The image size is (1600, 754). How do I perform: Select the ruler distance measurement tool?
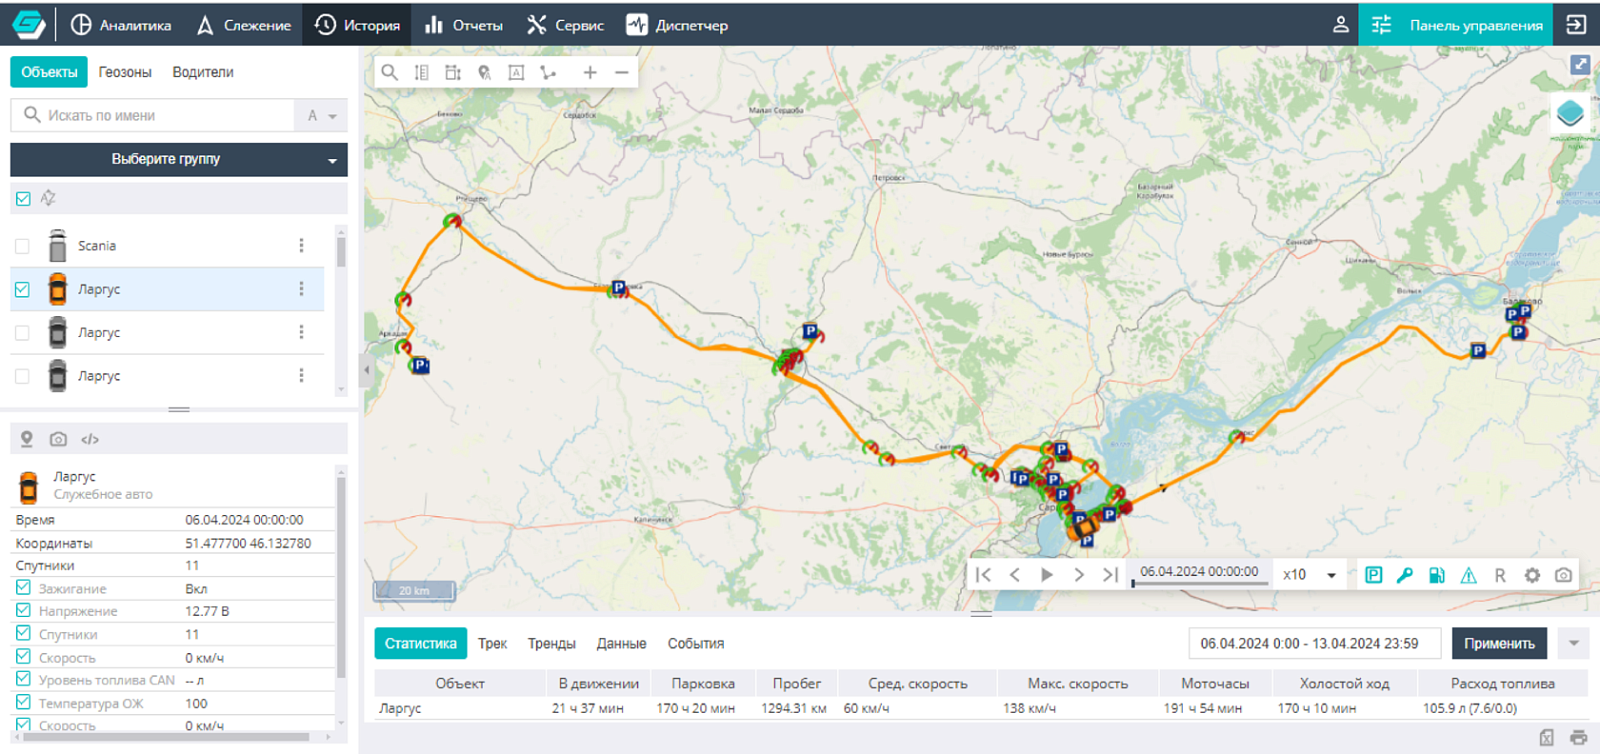coord(421,72)
